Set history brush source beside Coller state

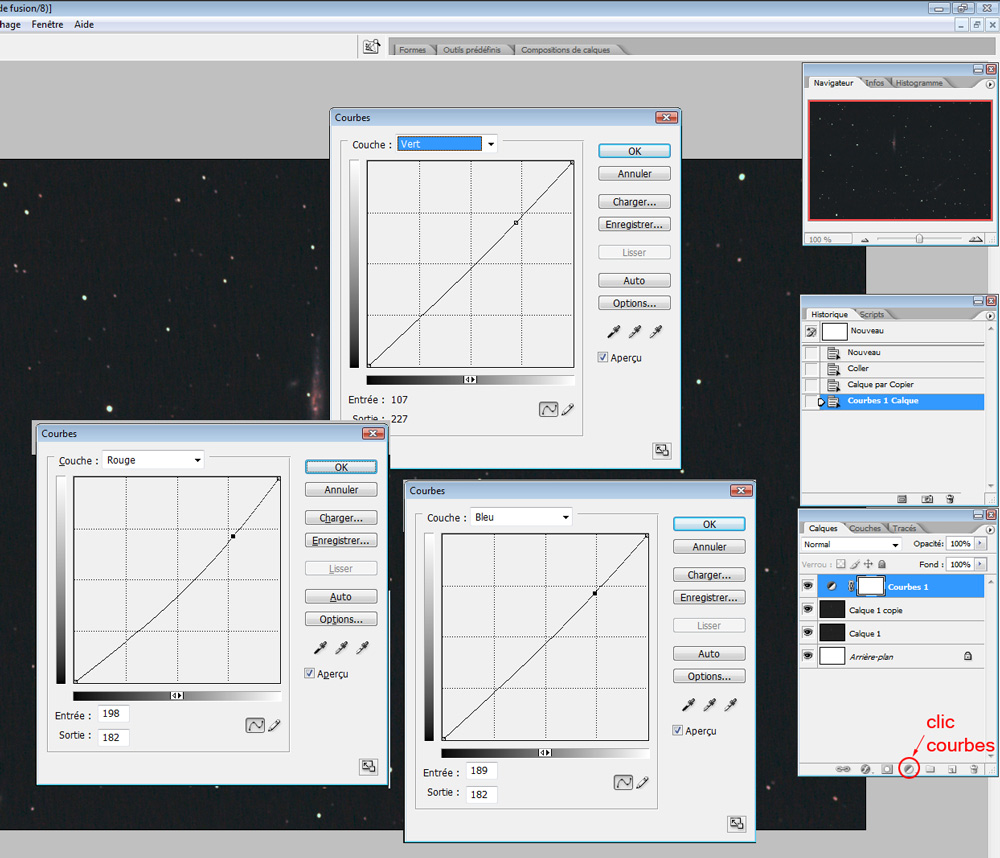(811, 369)
